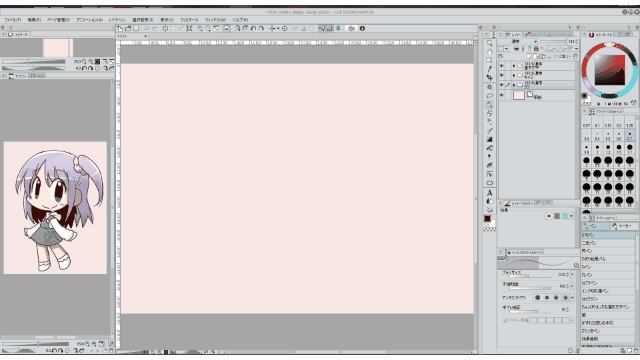Select the Auto select wand tool
640x360 pixels.
click(489, 87)
